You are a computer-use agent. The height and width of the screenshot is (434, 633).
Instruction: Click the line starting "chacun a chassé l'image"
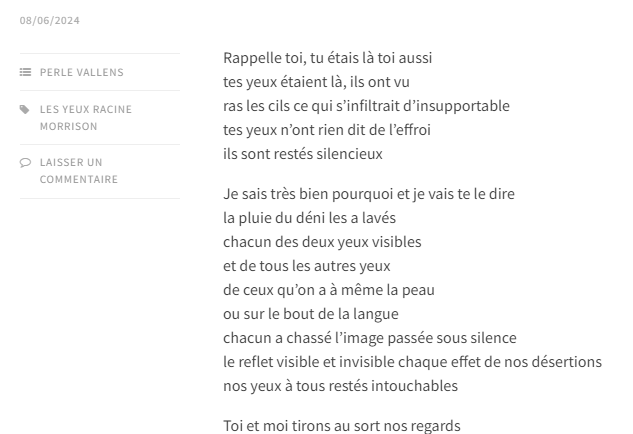tap(369, 338)
